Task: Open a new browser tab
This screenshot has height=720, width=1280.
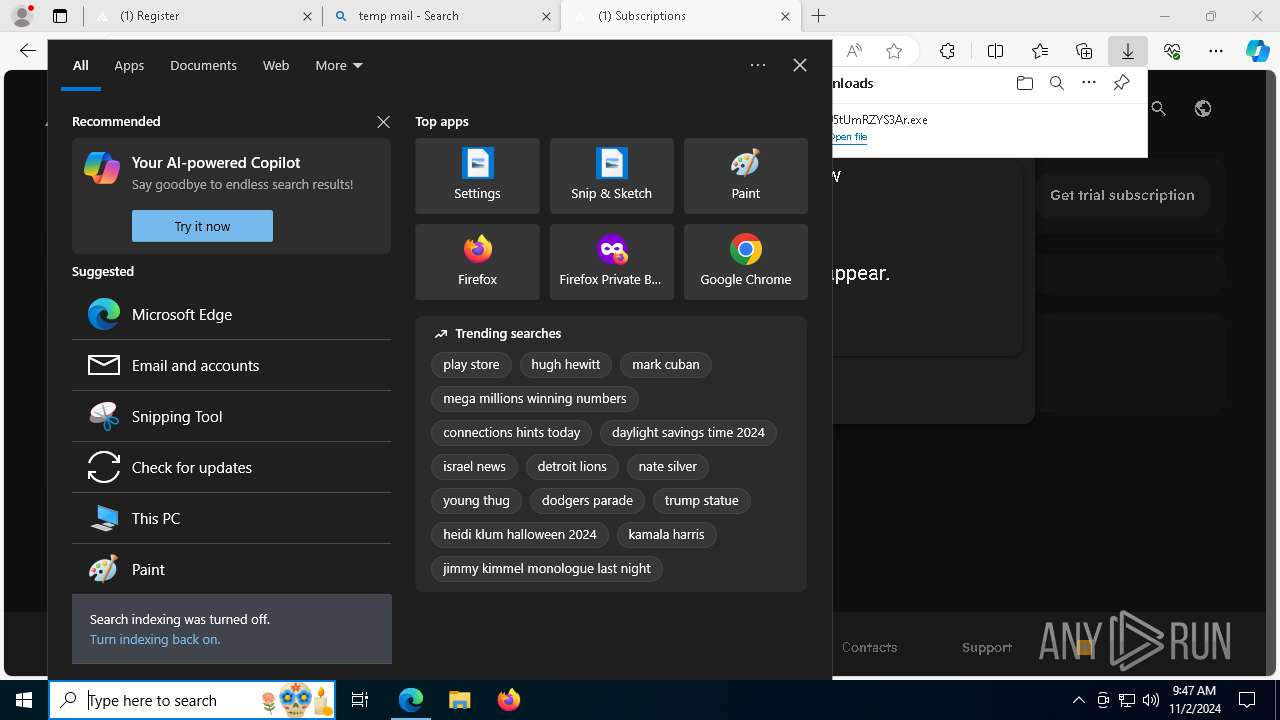Action: coord(818,16)
